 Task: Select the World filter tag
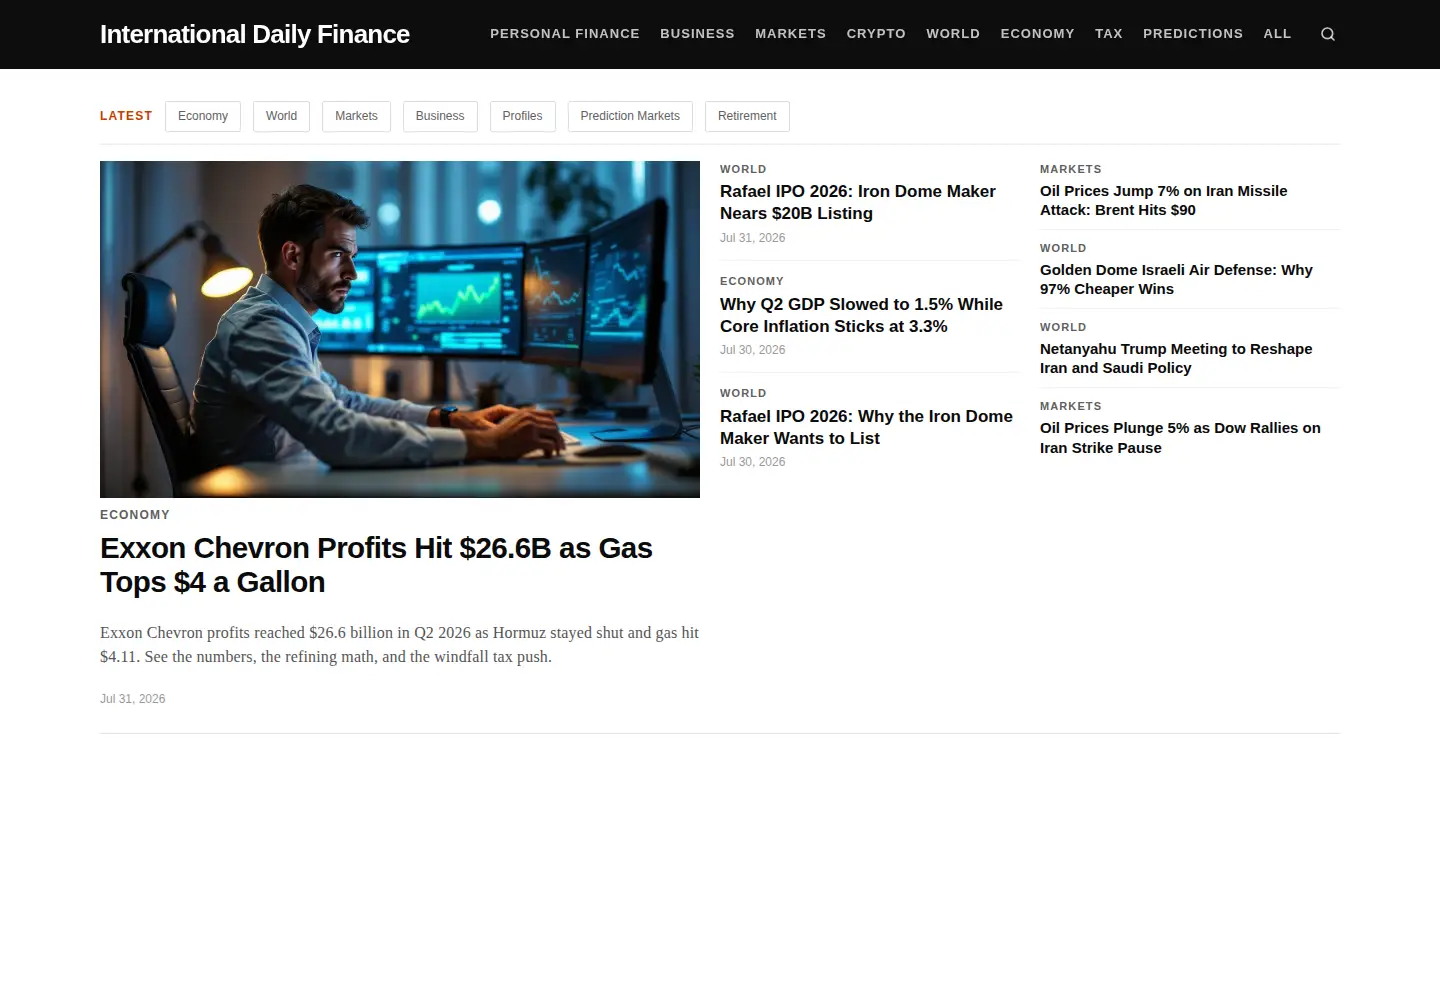pyautogui.click(x=281, y=116)
